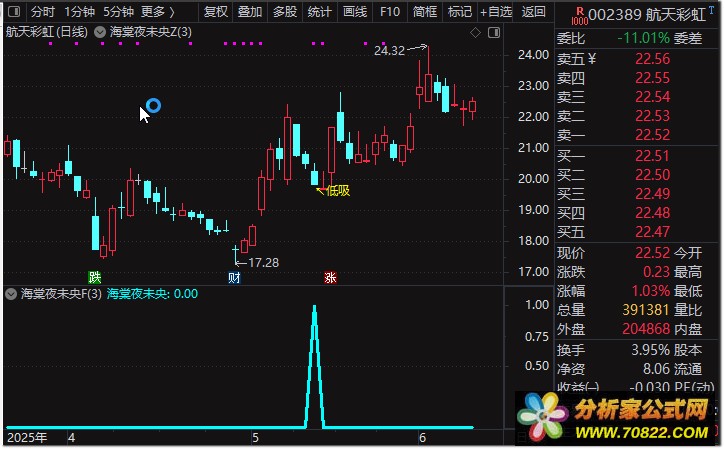Toggle the sidebar panel icon at top-left
Screen dimensions: 725x449
coord(14,12)
